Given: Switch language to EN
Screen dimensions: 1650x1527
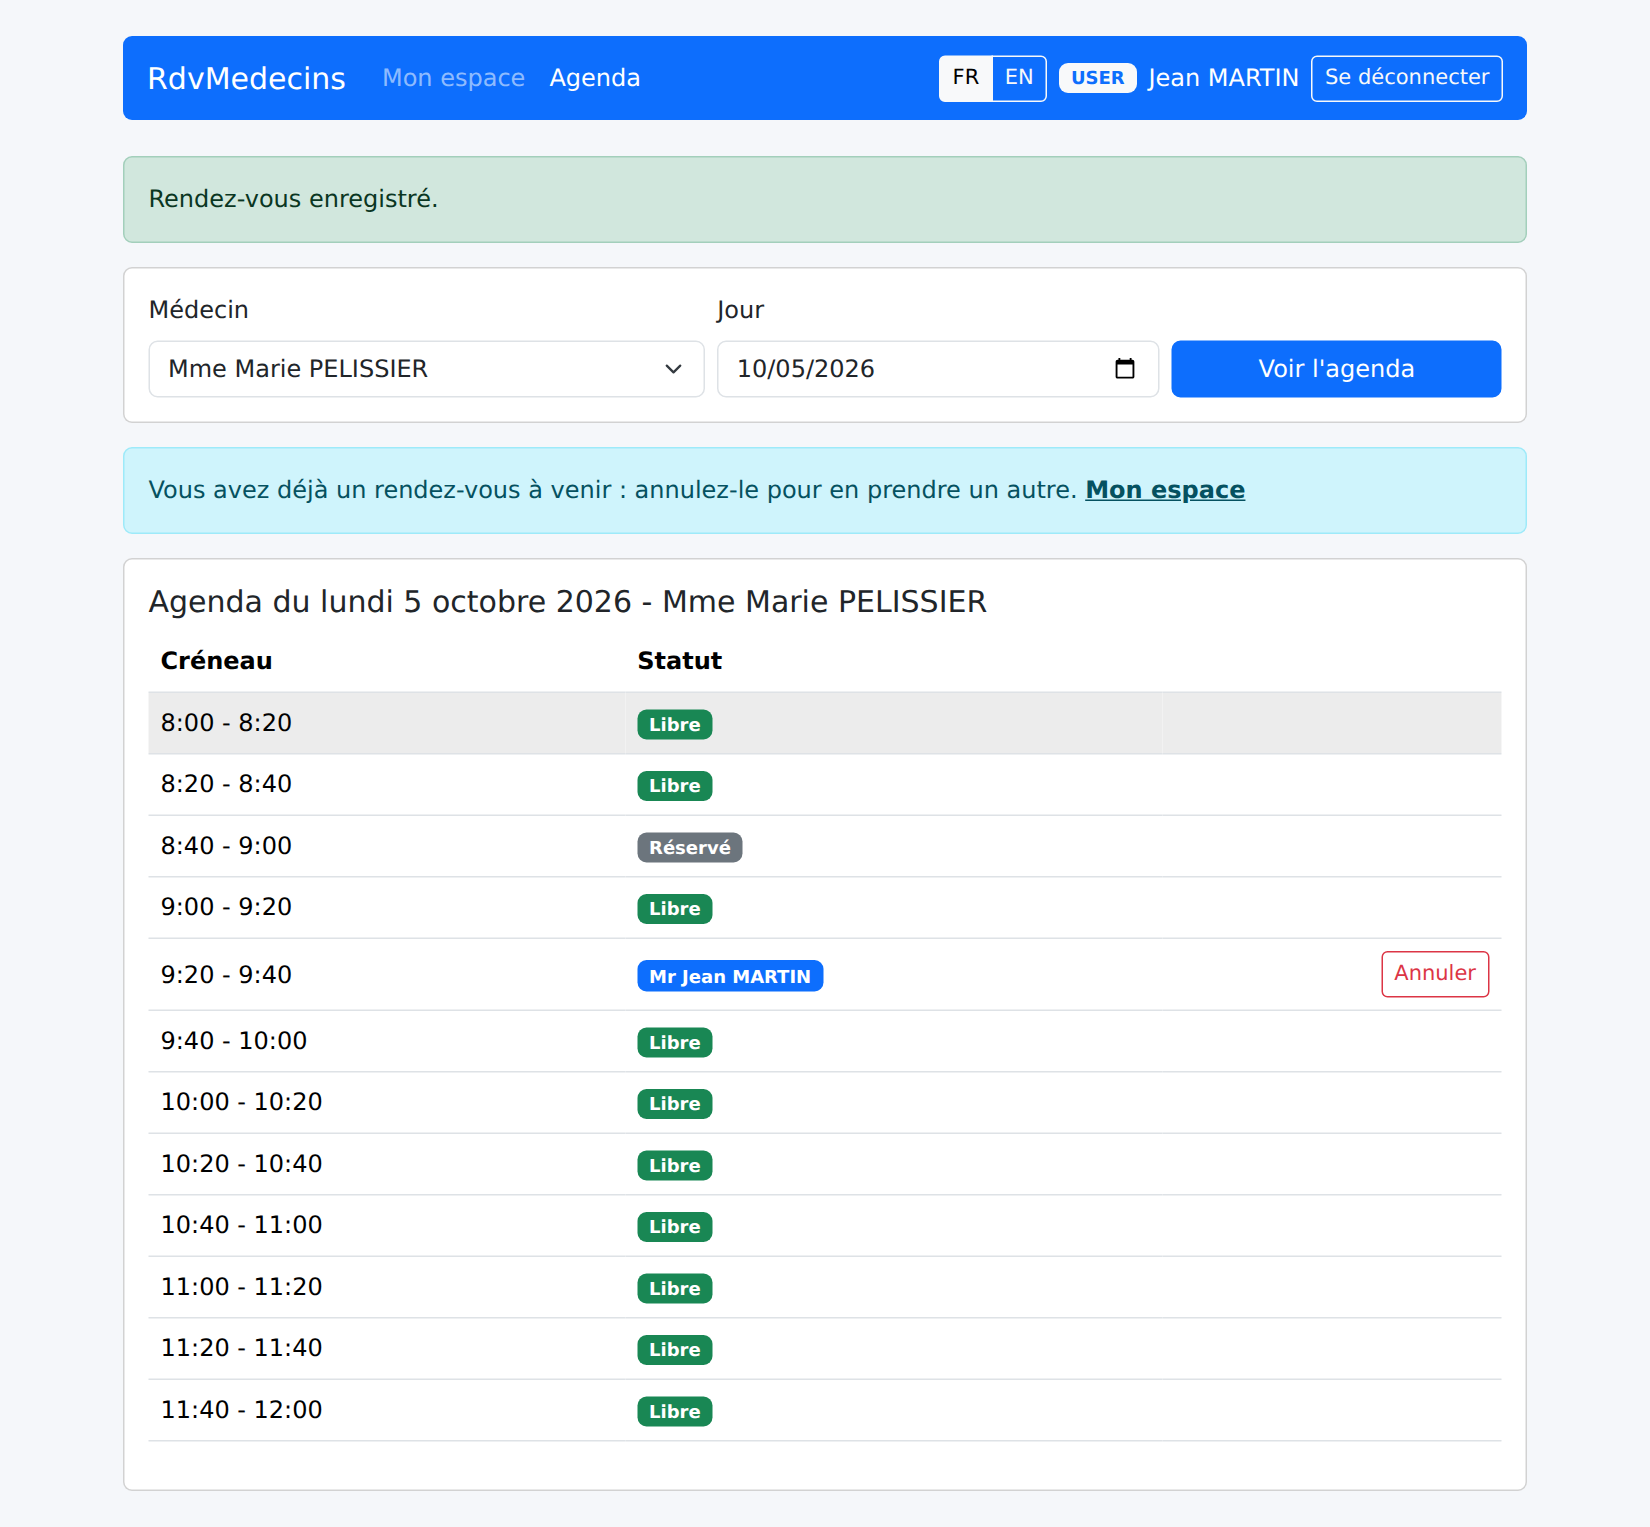Looking at the screenshot, I should click(x=1019, y=78).
